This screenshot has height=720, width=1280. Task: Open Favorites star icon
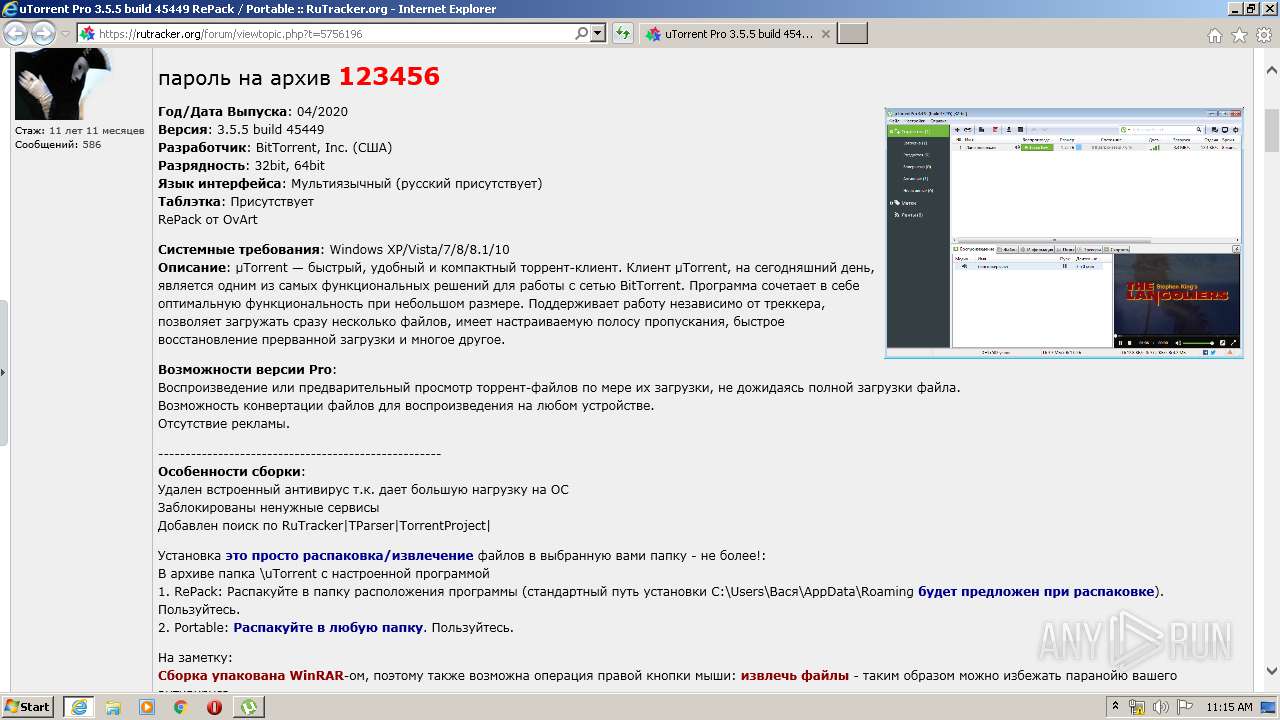[x=1239, y=35]
